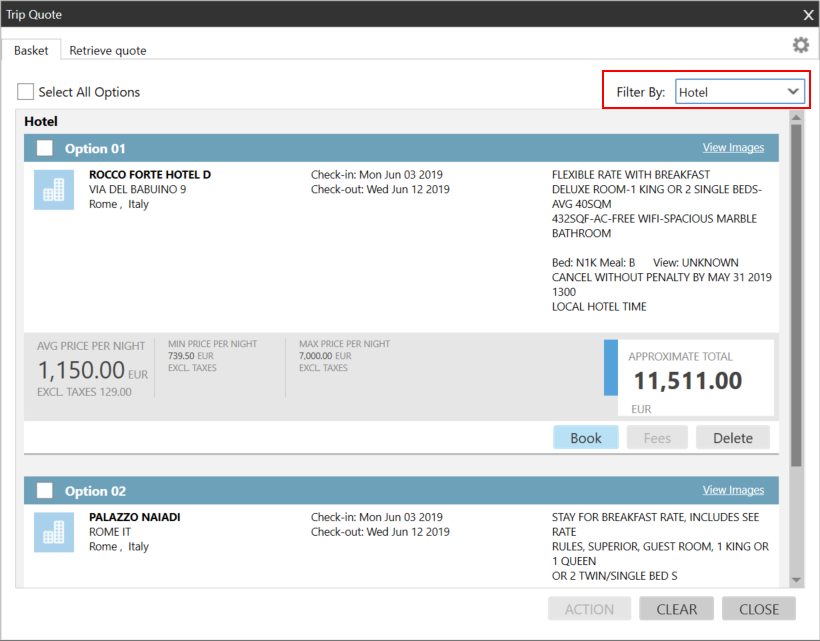820x641 pixels.
Task: Close the Trip Quote window
Action: pos(808,15)
